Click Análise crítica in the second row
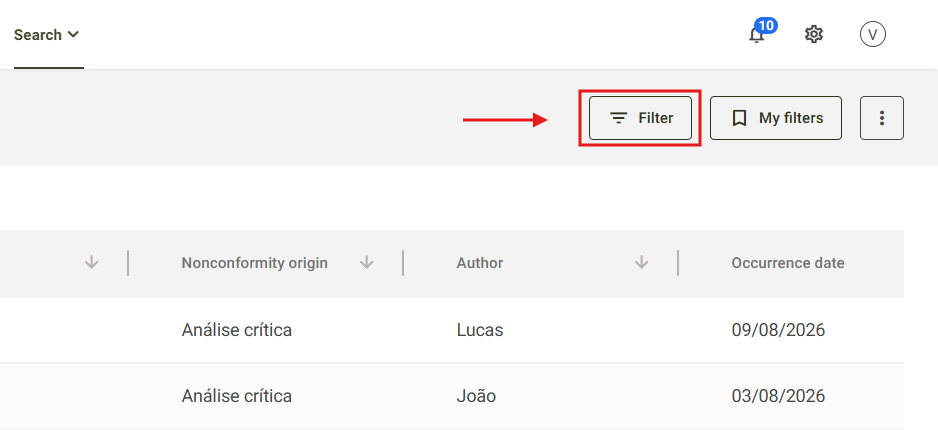The image size is (938, 430). click(x=237, y=396)
